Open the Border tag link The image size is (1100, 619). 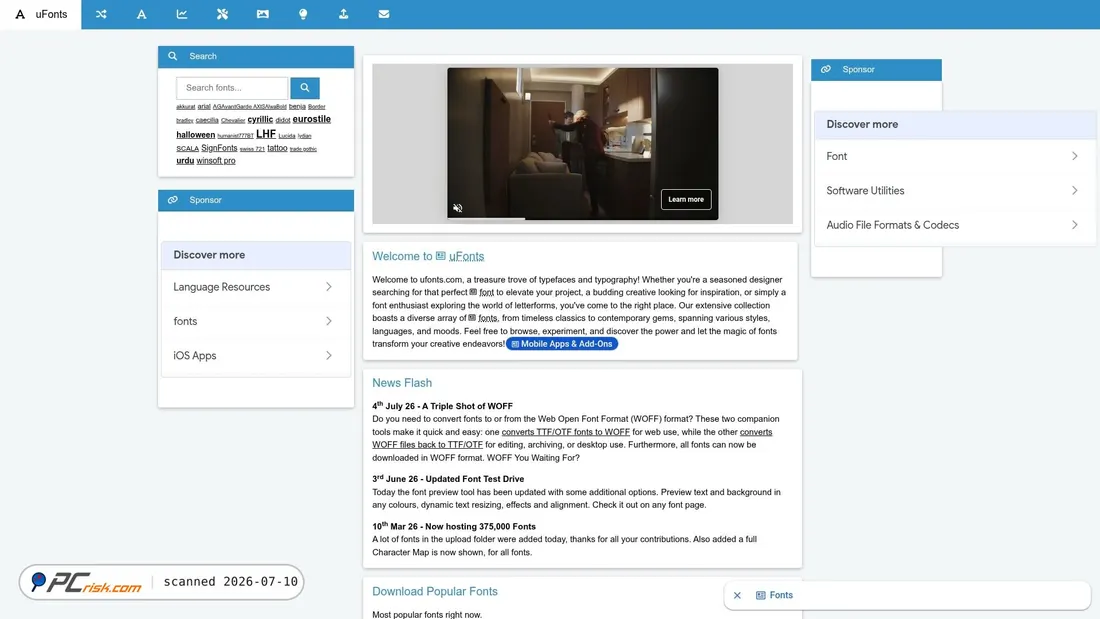point(316,107)
